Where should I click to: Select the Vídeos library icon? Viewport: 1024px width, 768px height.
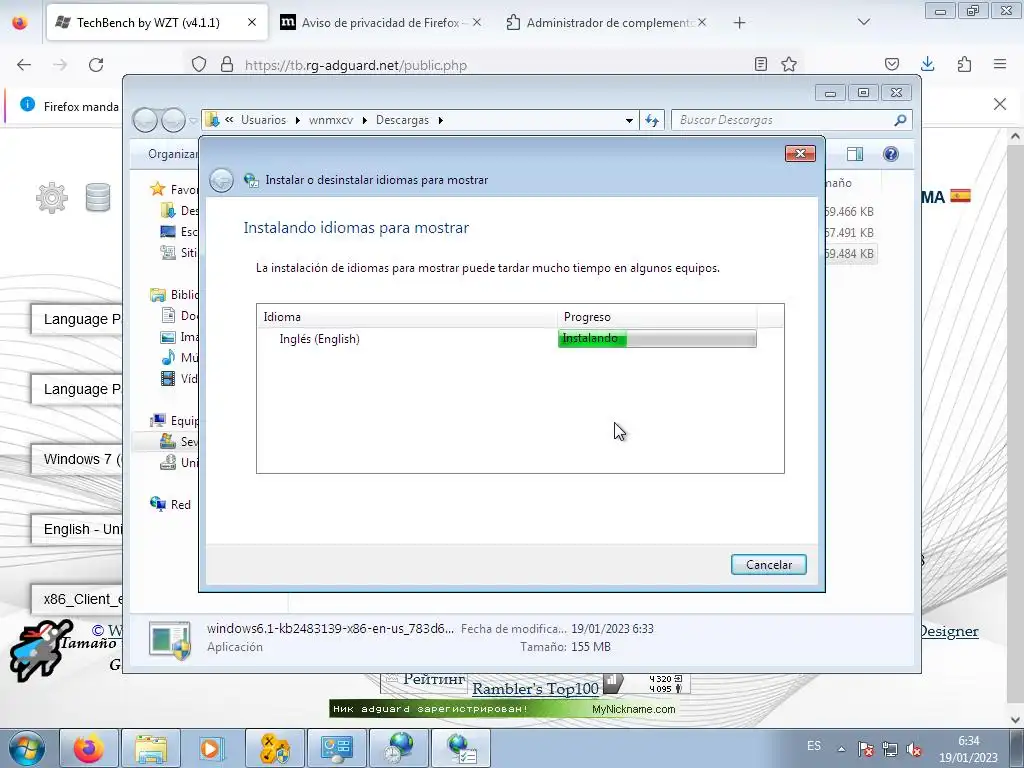tap(168, 378)
